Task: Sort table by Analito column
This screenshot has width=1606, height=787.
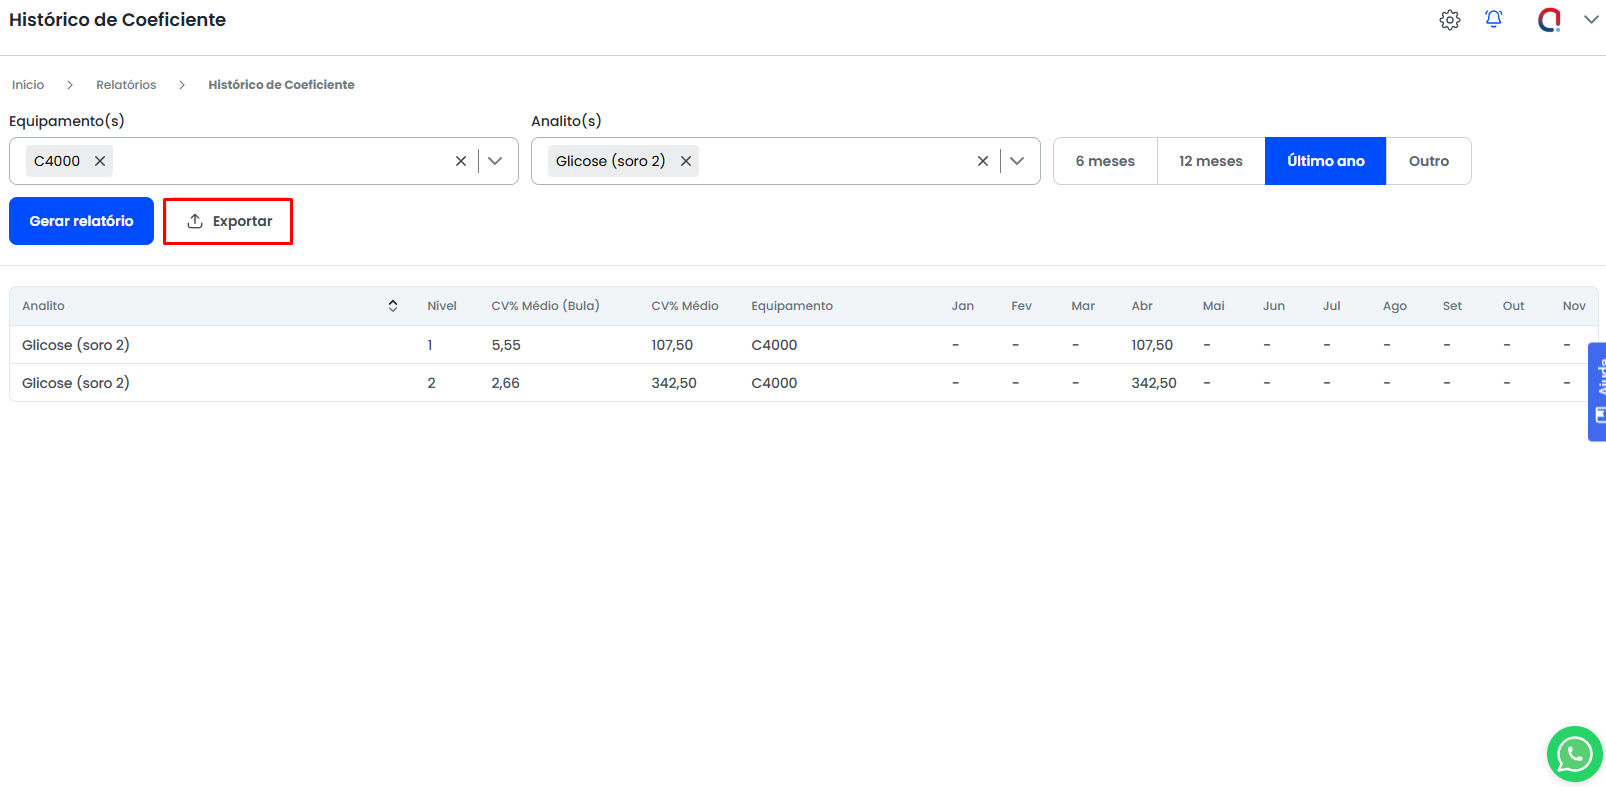Action: point(393,306)
